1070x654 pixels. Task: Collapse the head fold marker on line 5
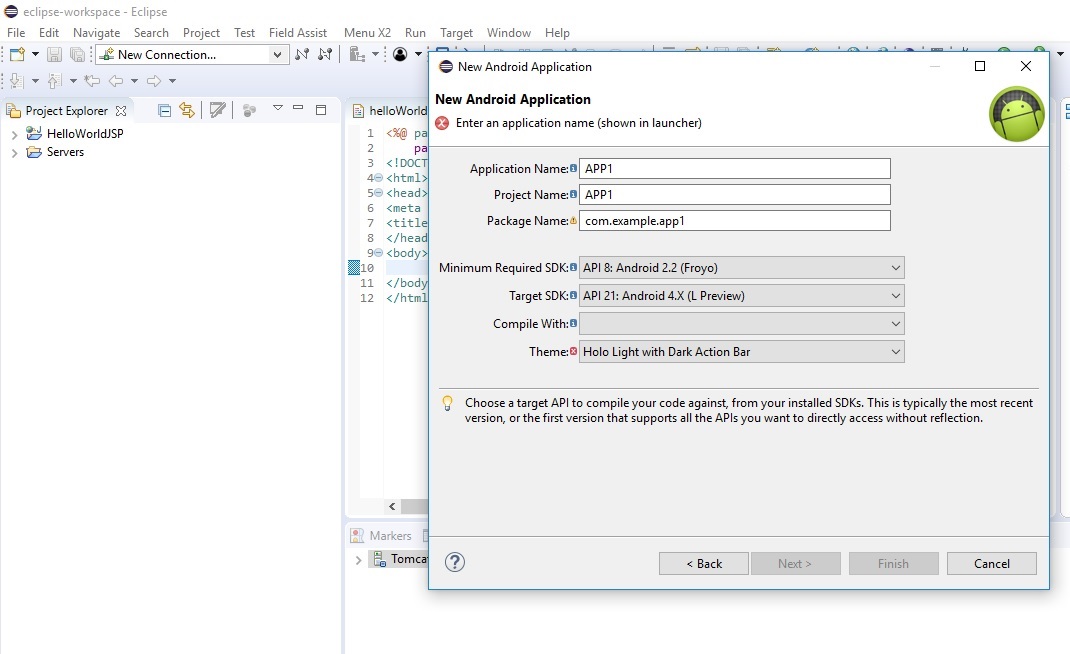pos(379,193)
